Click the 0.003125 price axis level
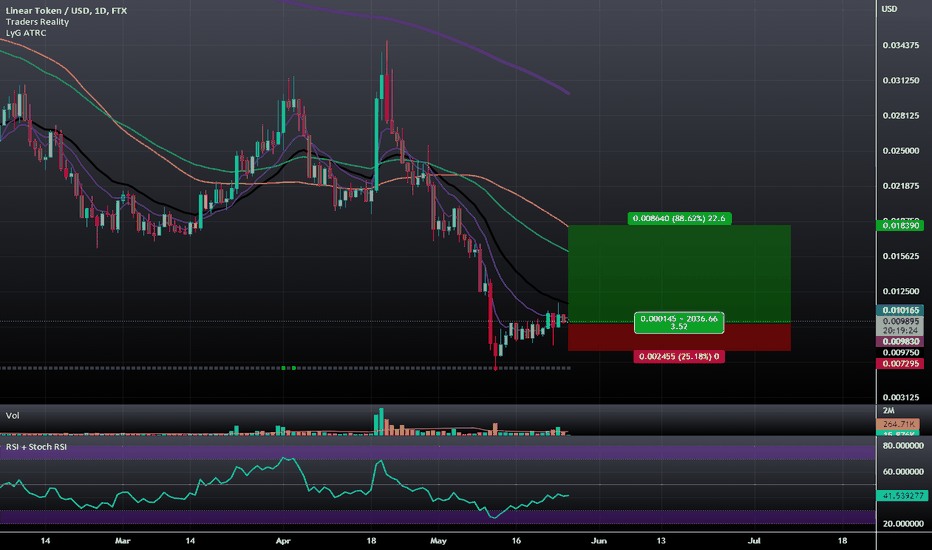The image size is (932, 550). [x=900, y=397]
